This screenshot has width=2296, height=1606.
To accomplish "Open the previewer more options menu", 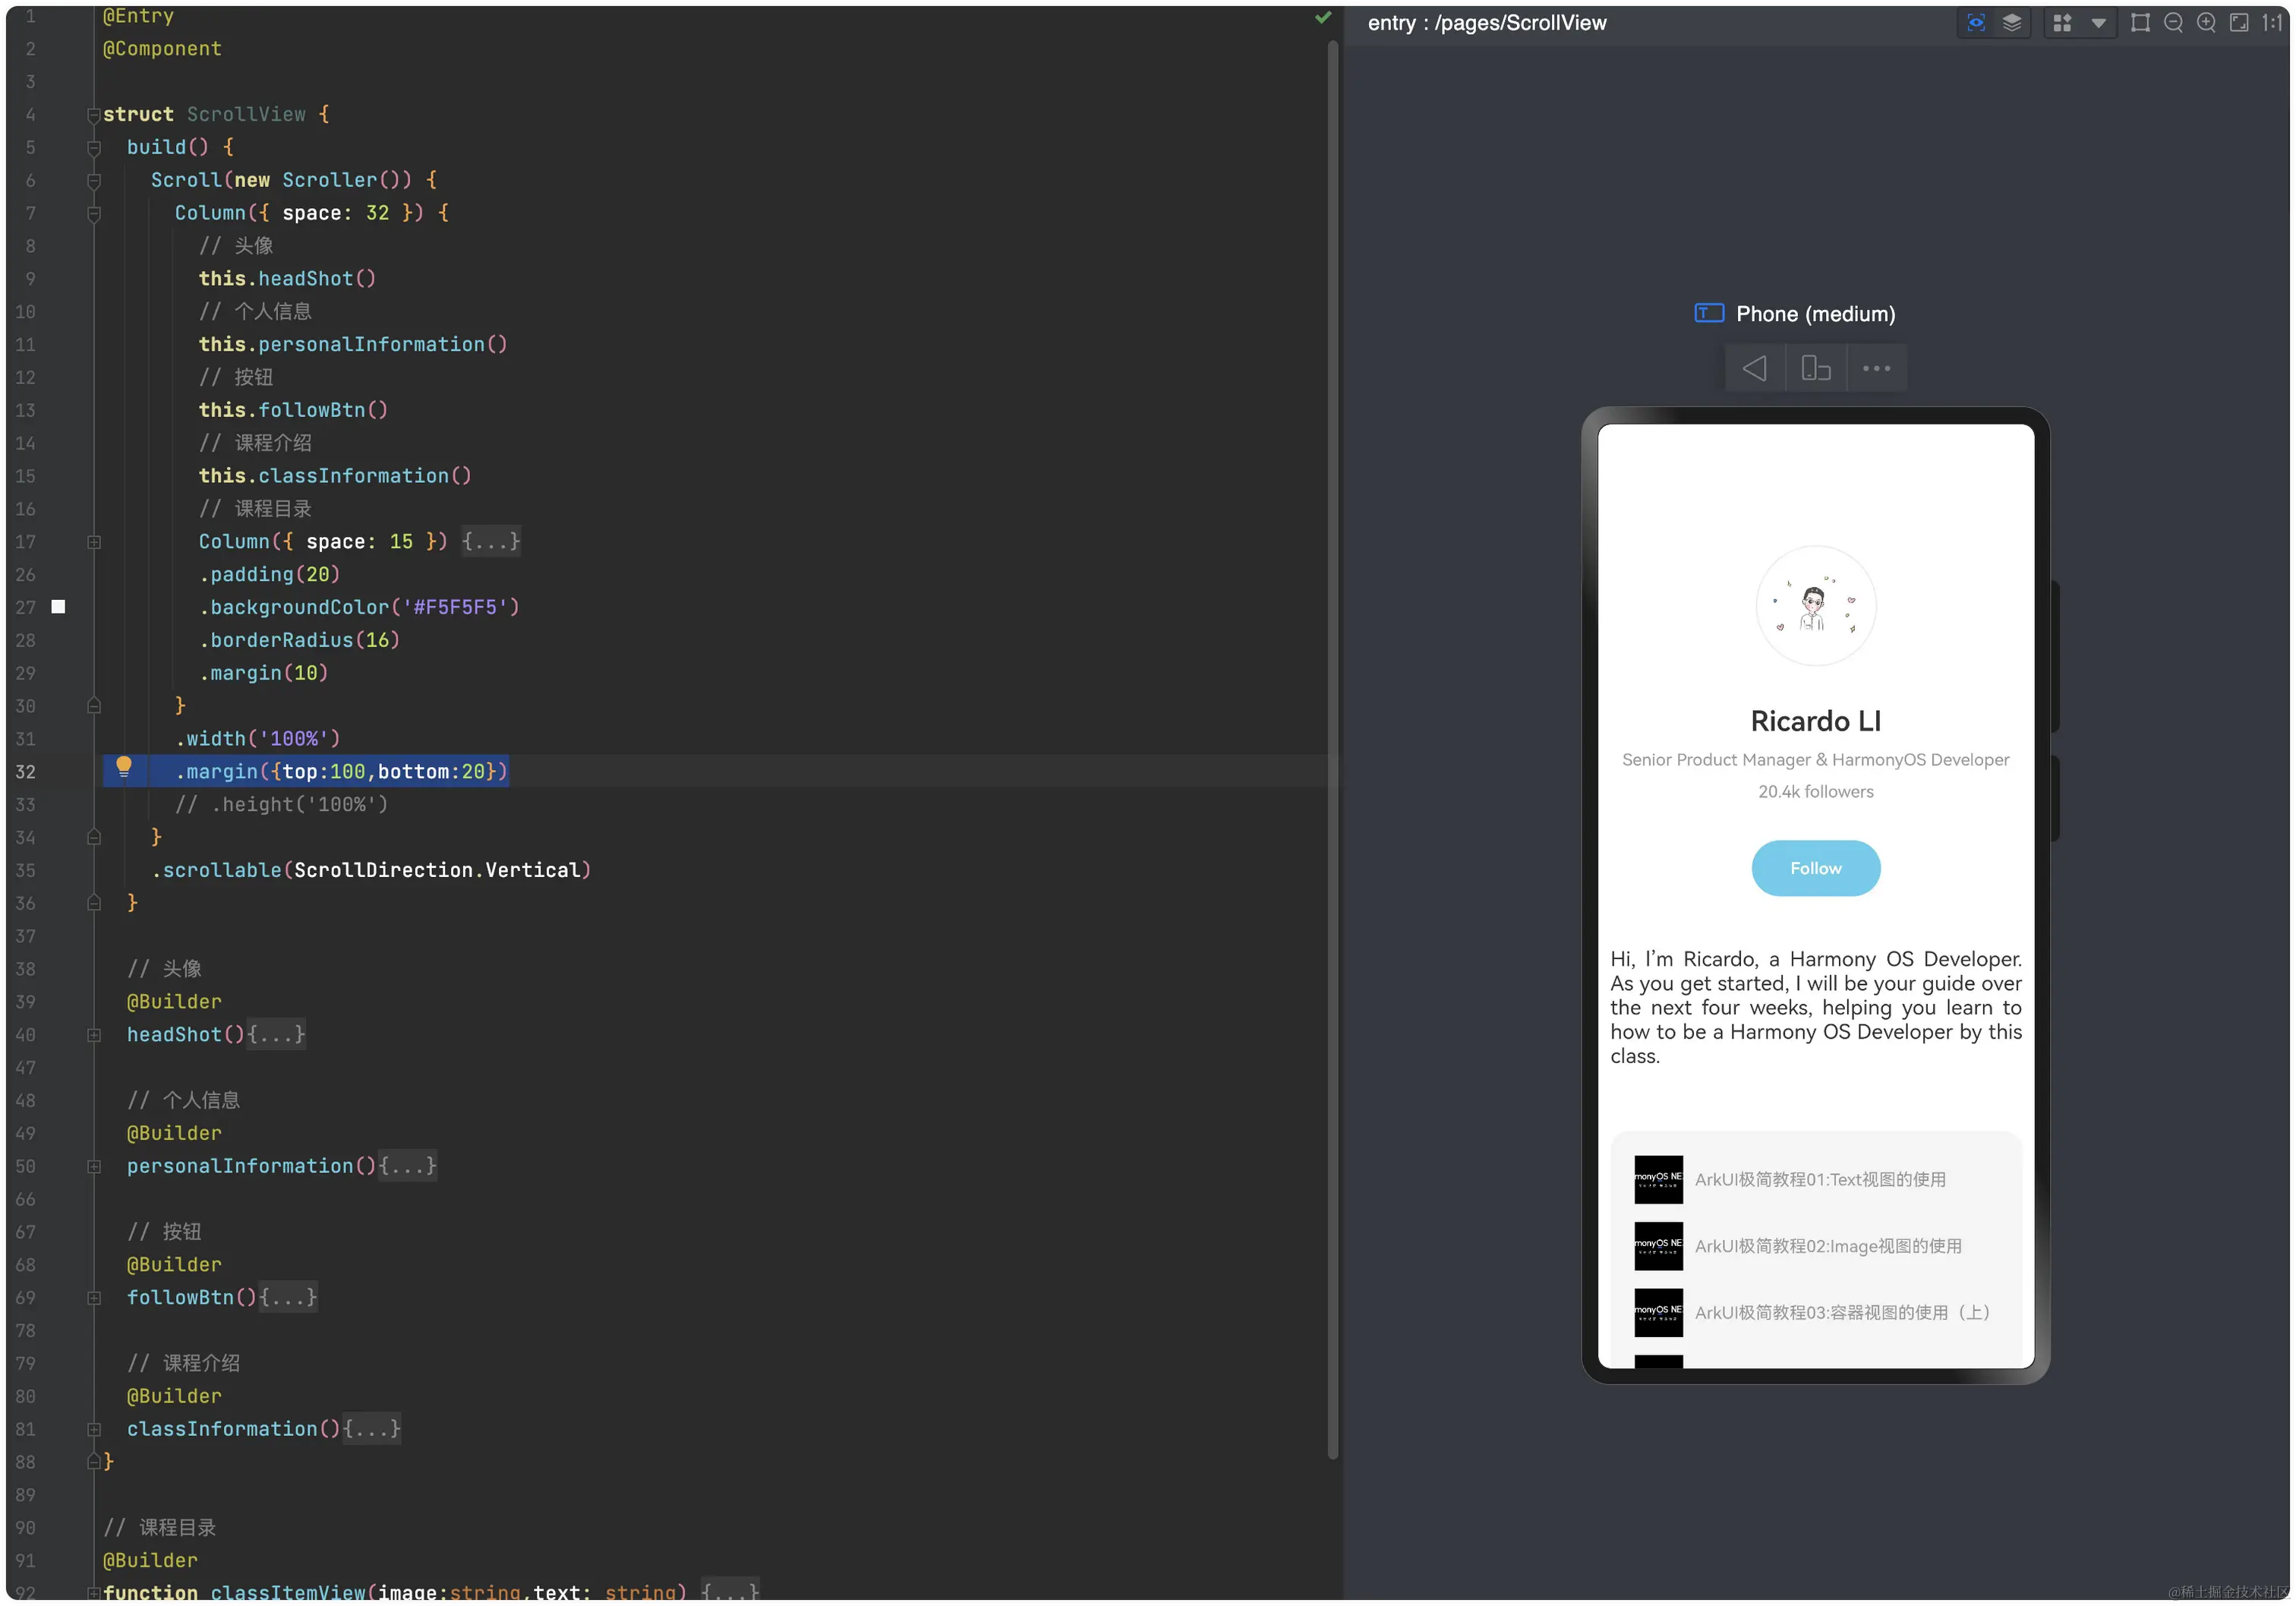I will [1876, 368].
